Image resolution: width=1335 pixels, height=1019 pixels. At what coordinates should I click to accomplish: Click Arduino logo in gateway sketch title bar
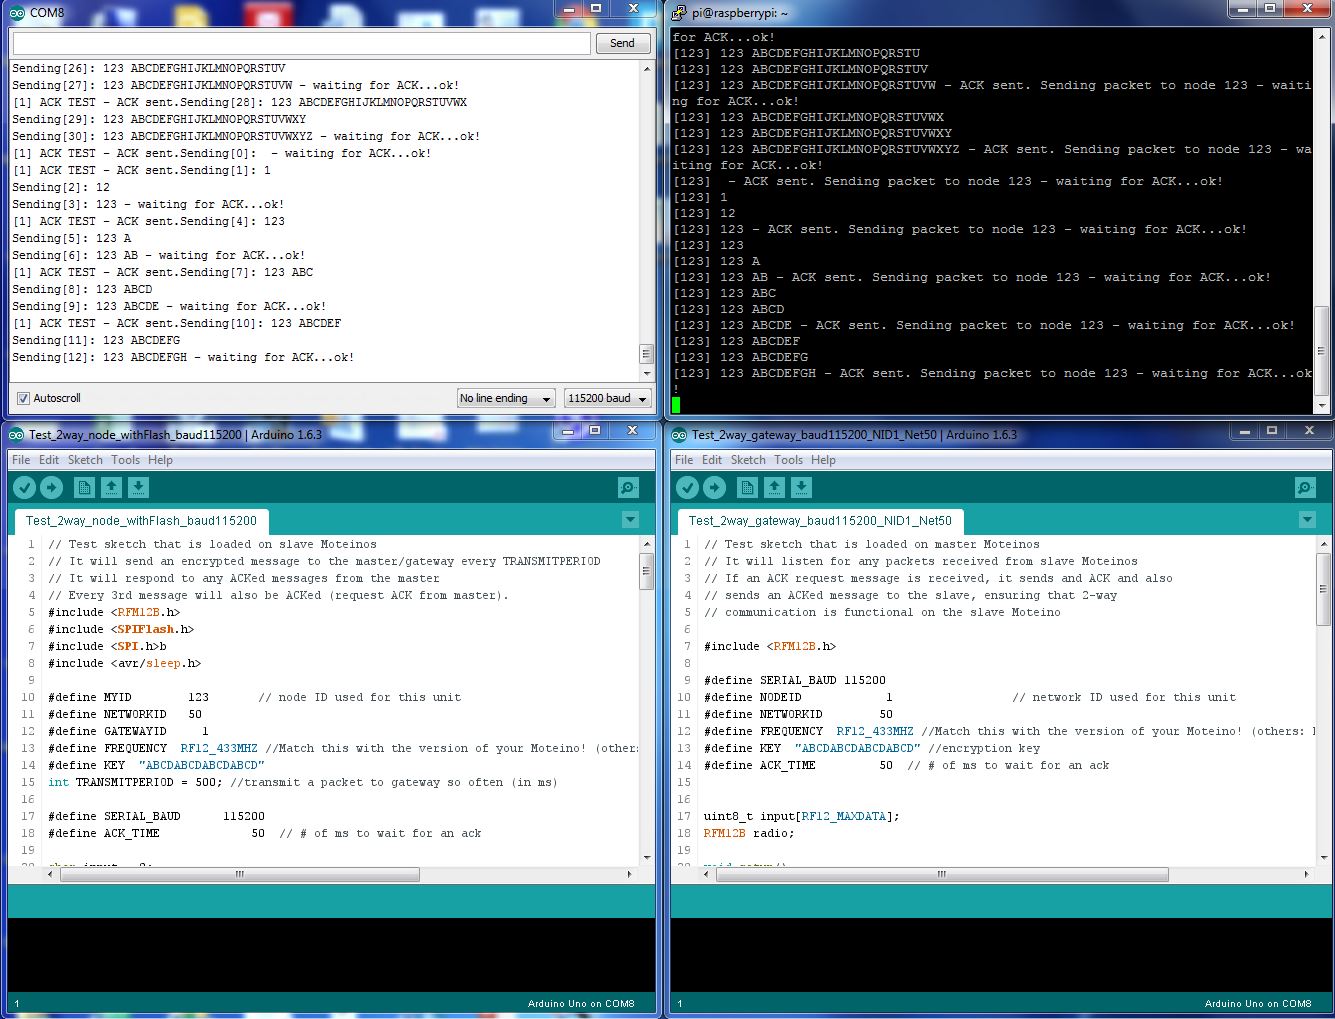(680, 435)
